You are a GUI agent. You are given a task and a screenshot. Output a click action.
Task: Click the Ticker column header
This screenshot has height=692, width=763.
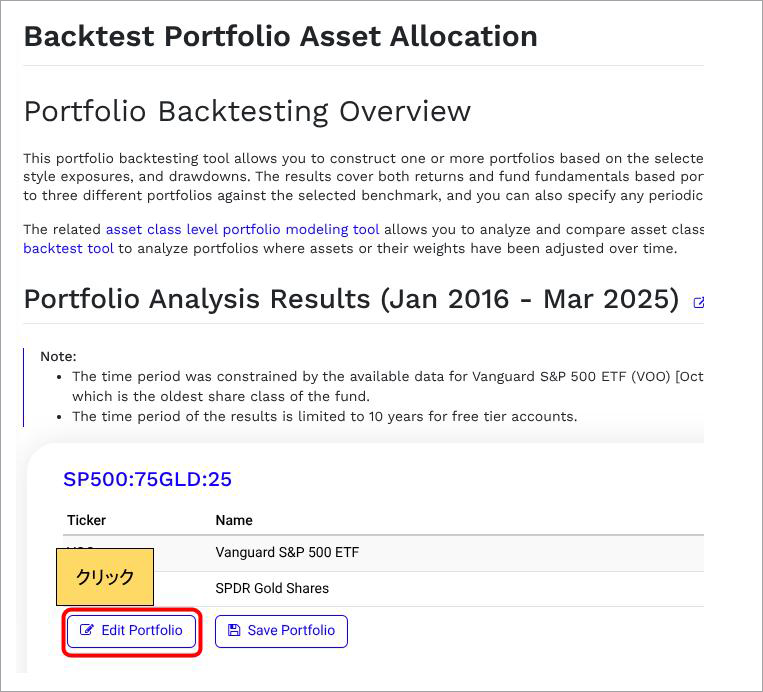[x=86, y=520]
